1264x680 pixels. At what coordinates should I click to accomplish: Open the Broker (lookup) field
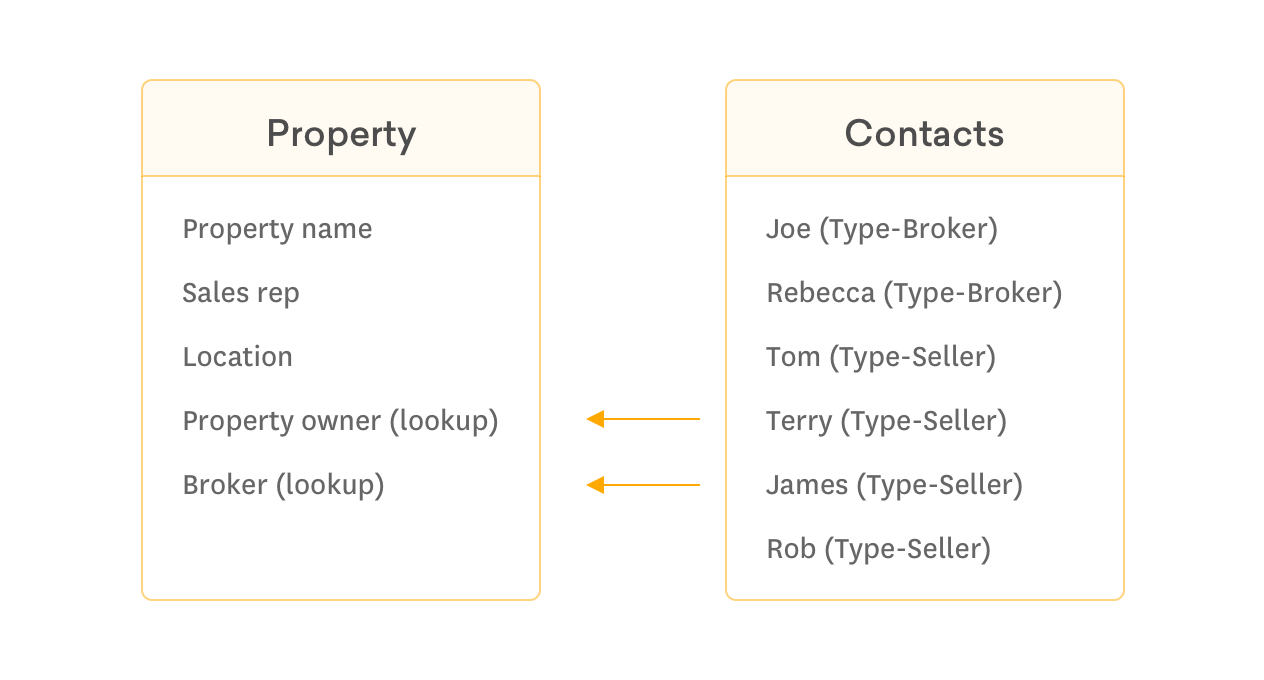coord(283,485)
